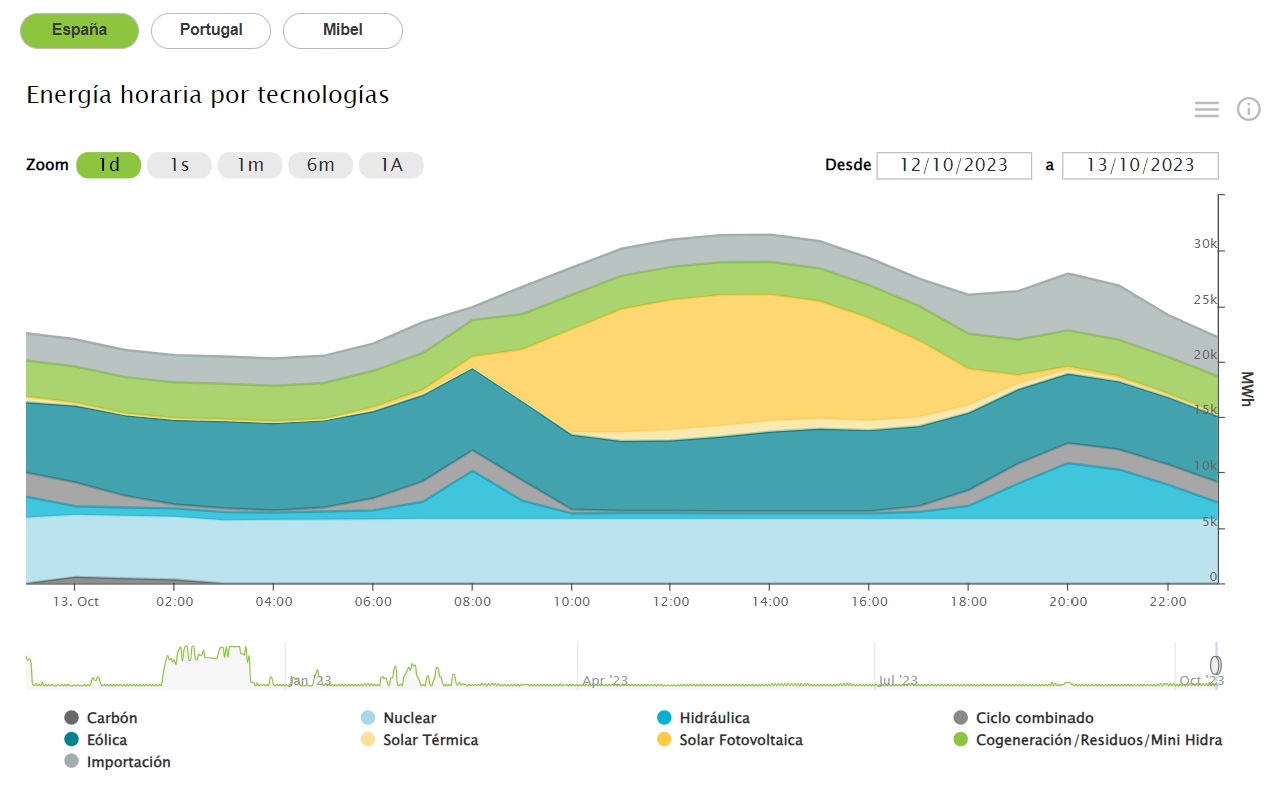Switch to the Mibel tab

tap(342, 31)
